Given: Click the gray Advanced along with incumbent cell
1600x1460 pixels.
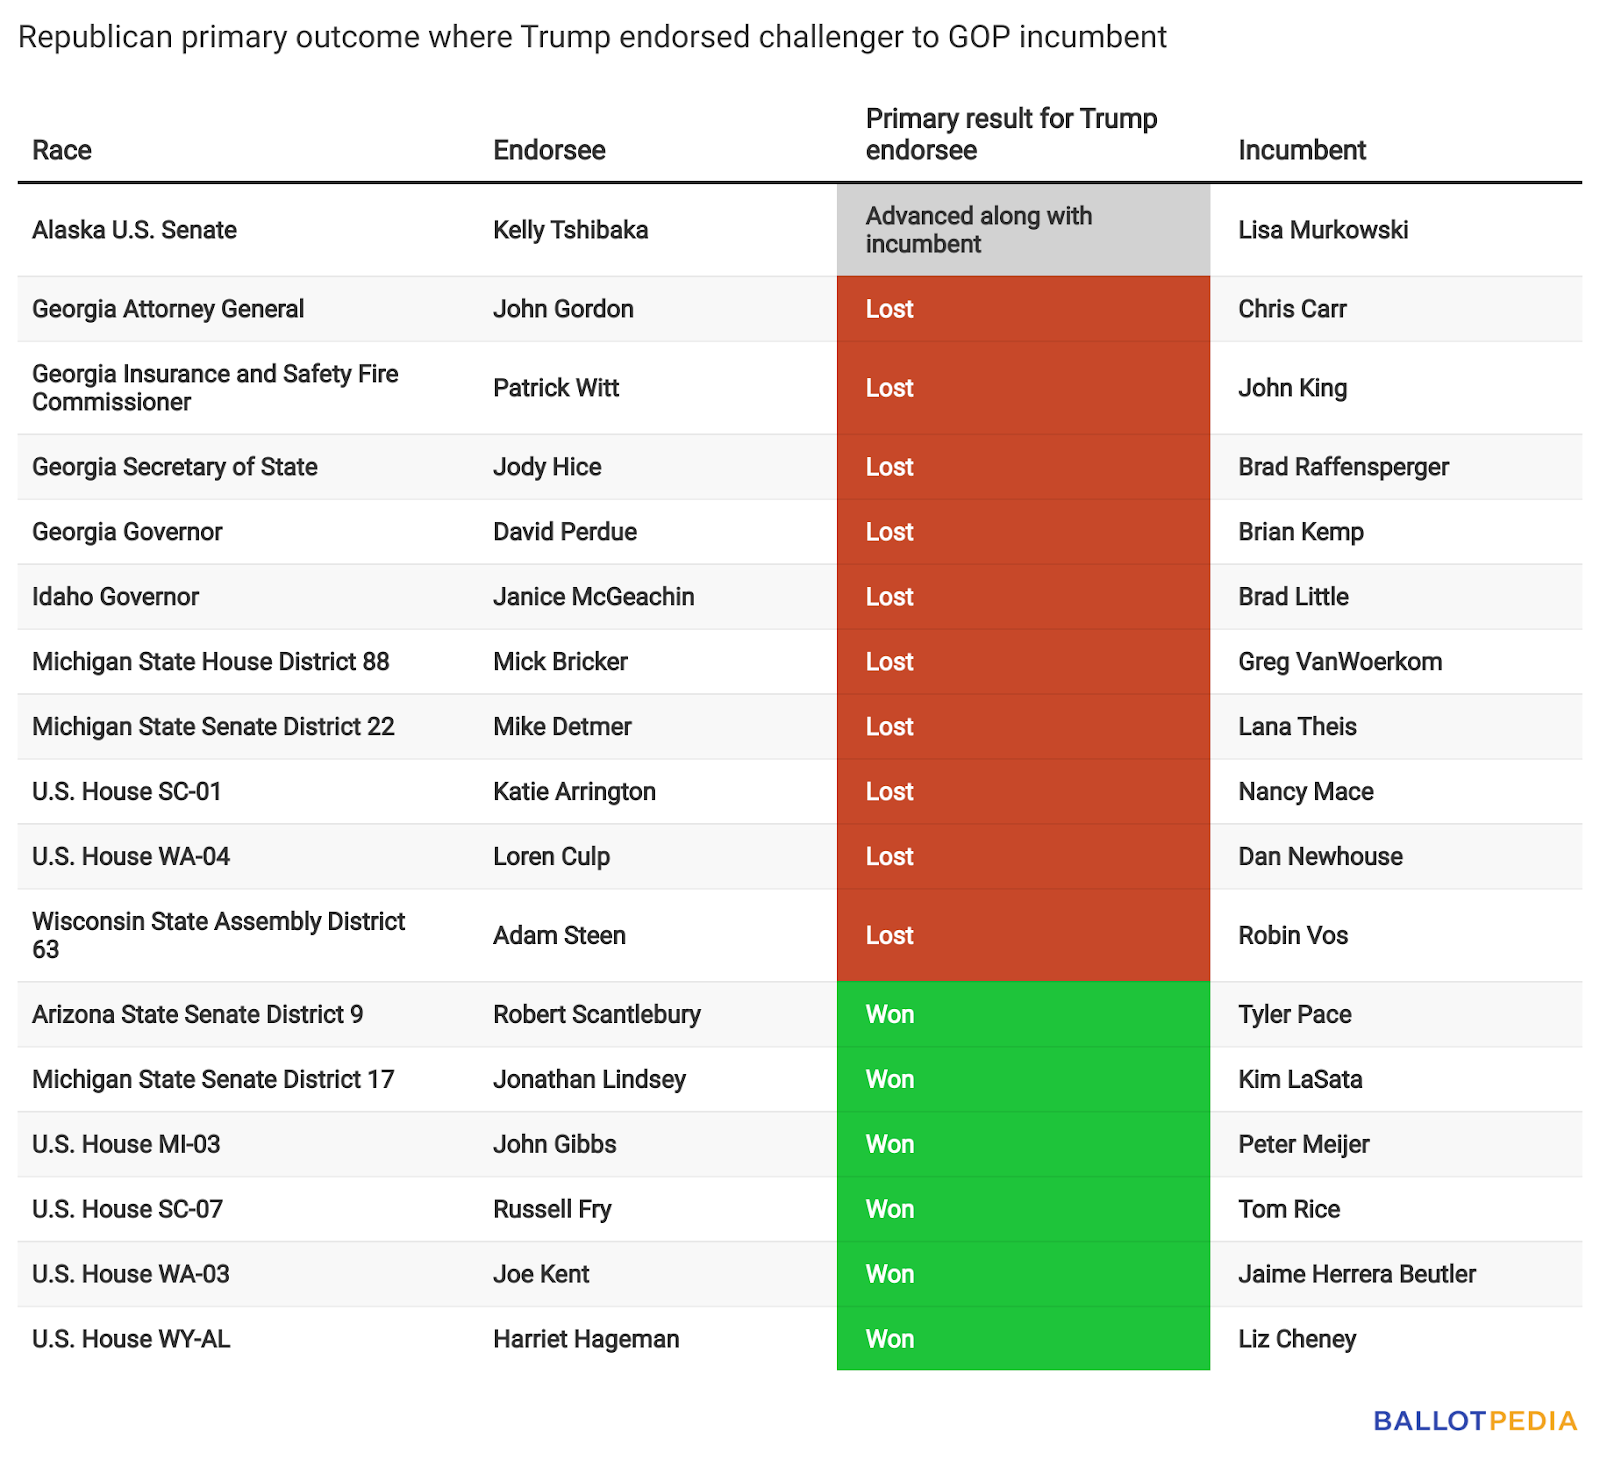Looking at the screenshot, I should pyautogui.click(x=1023, y=230).
